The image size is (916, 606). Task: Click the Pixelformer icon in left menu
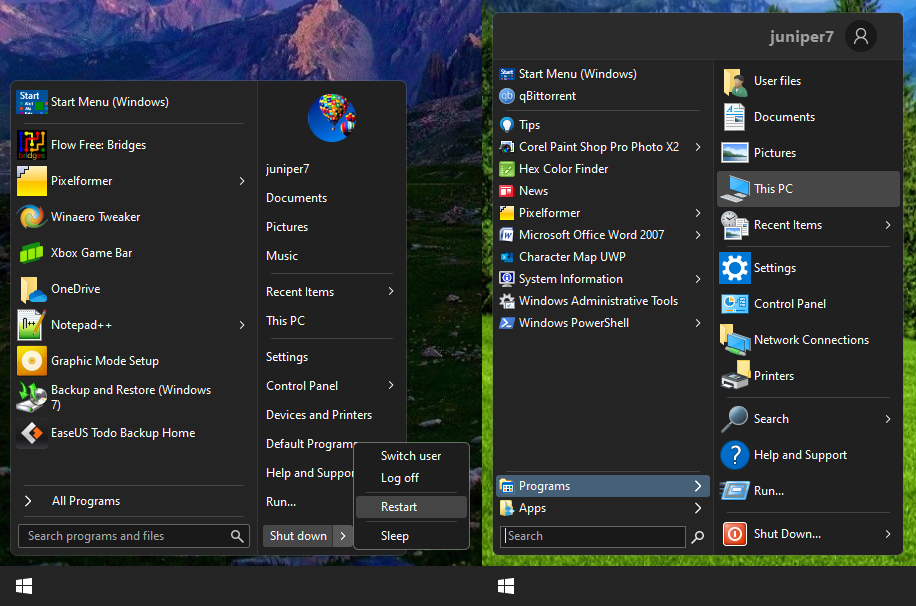(x=32, y=181)
